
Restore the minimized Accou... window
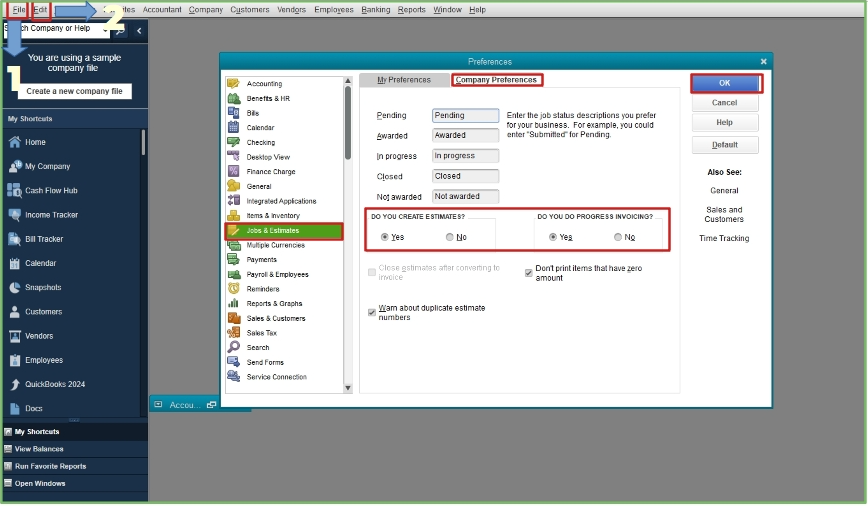211,405
